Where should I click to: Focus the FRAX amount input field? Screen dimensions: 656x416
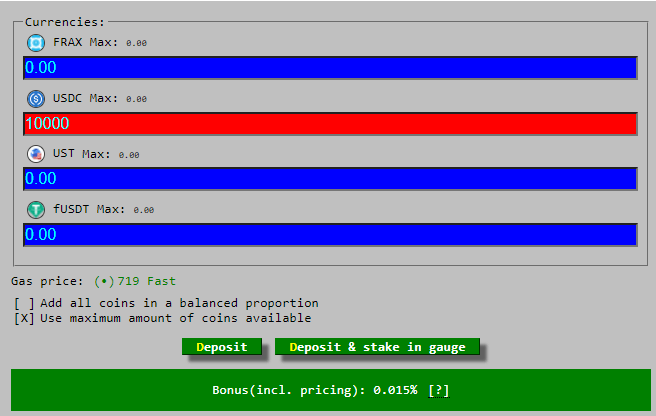point(331,68)
